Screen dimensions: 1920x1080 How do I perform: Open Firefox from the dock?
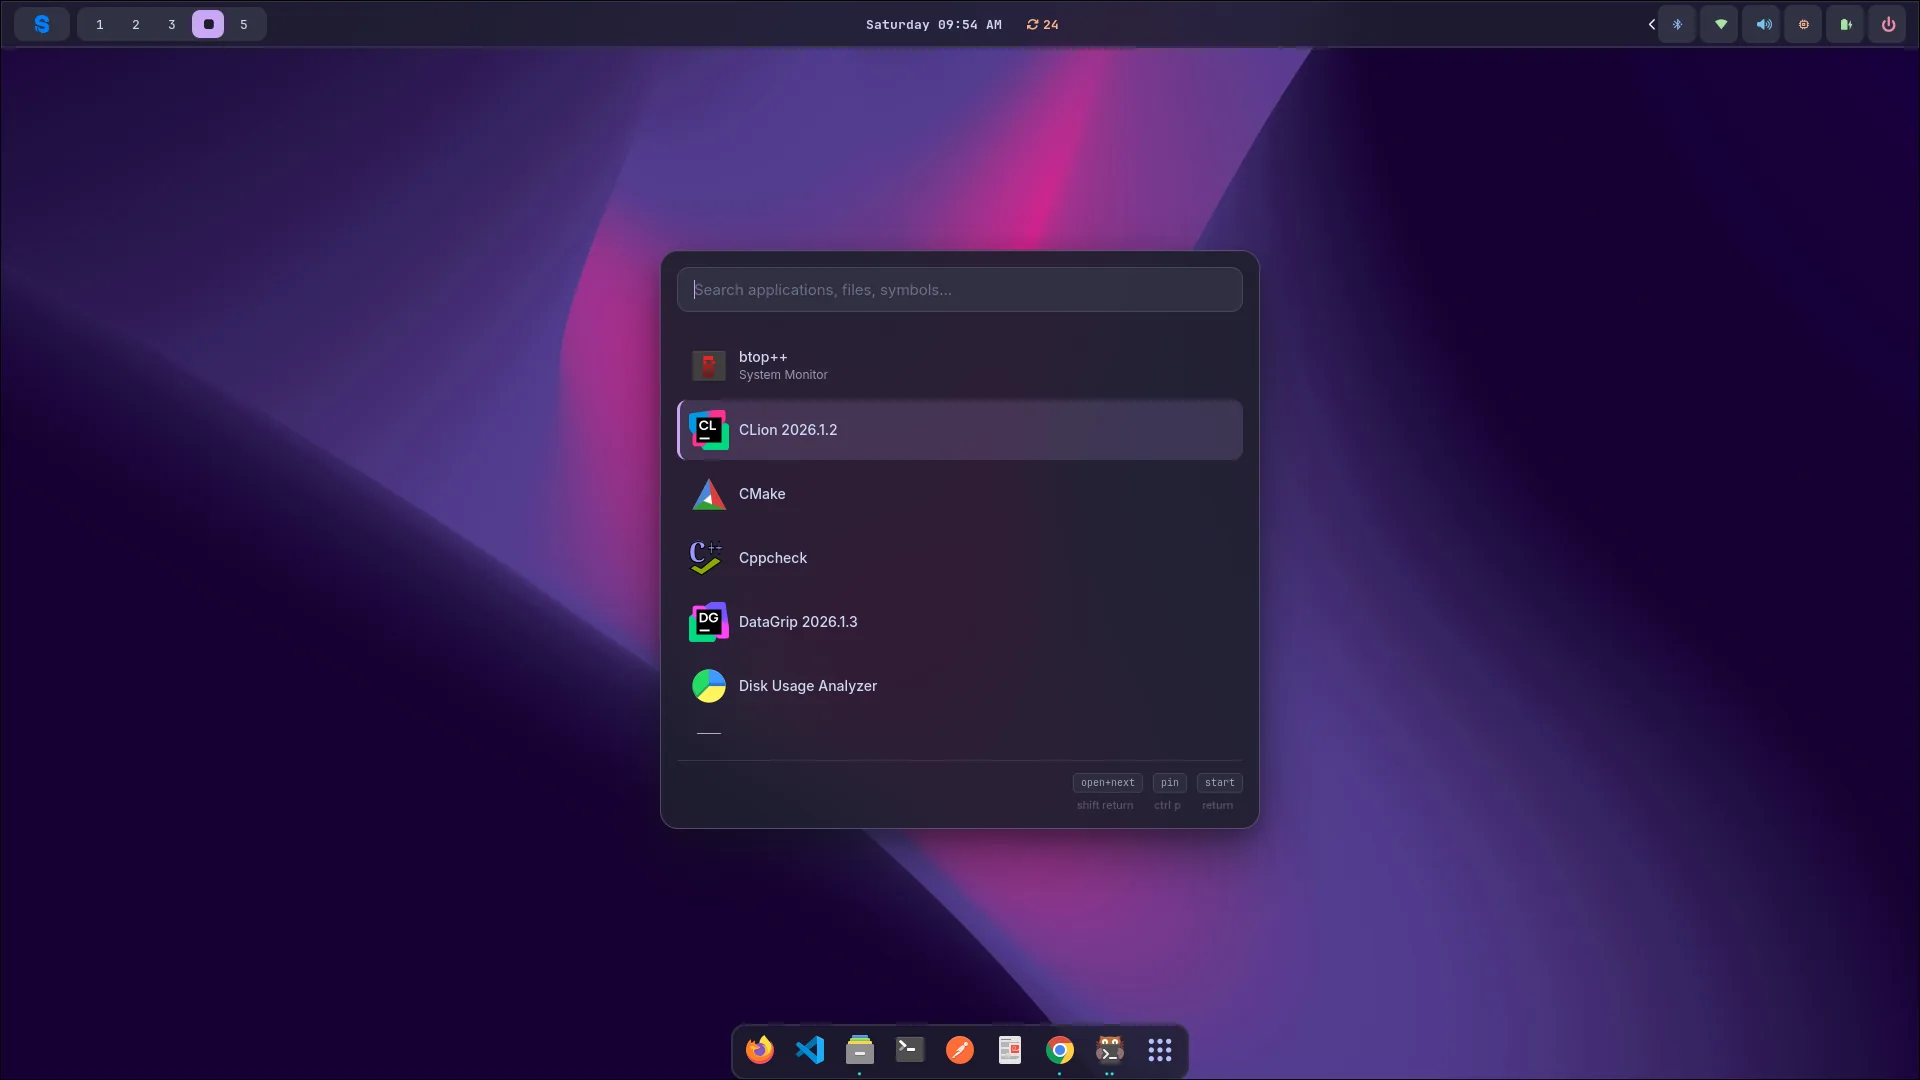pos(760,1050)
